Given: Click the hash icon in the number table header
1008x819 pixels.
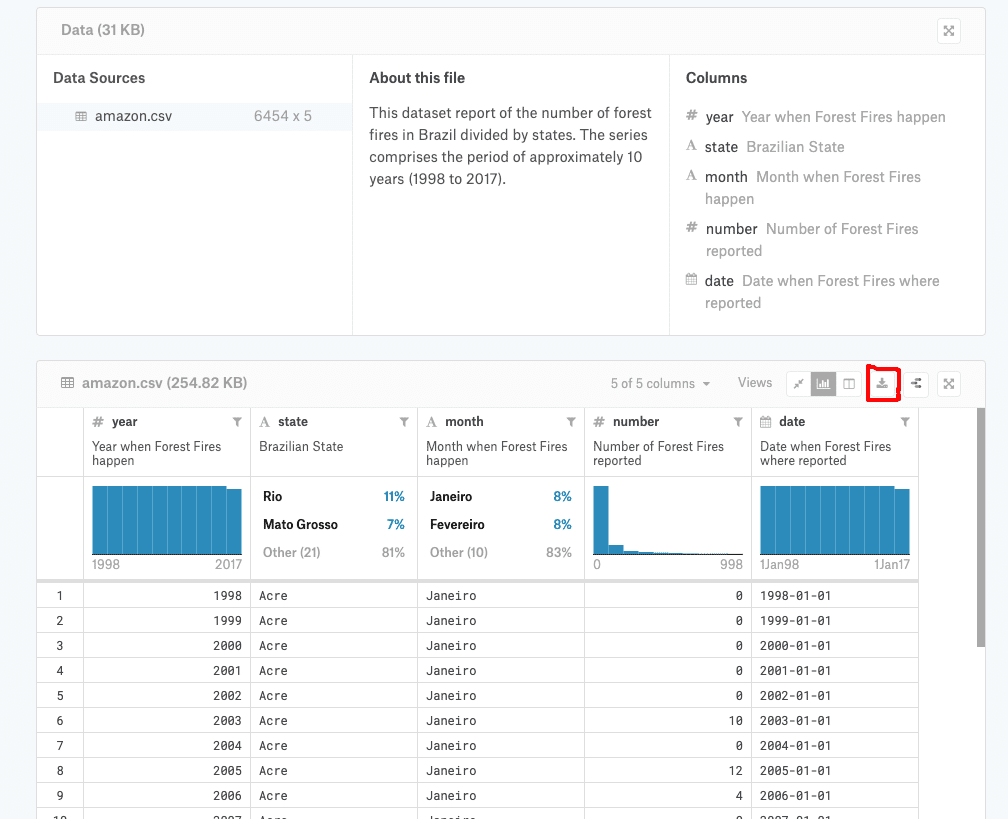Looking at the screenshot, I should 598,422.
